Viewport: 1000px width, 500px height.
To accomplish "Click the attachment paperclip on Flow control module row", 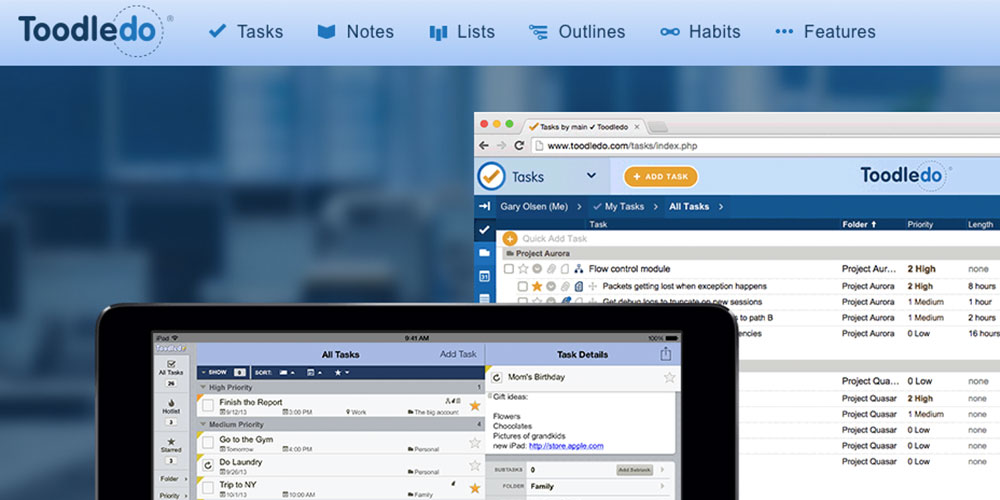I will click(x=550, y=269).
